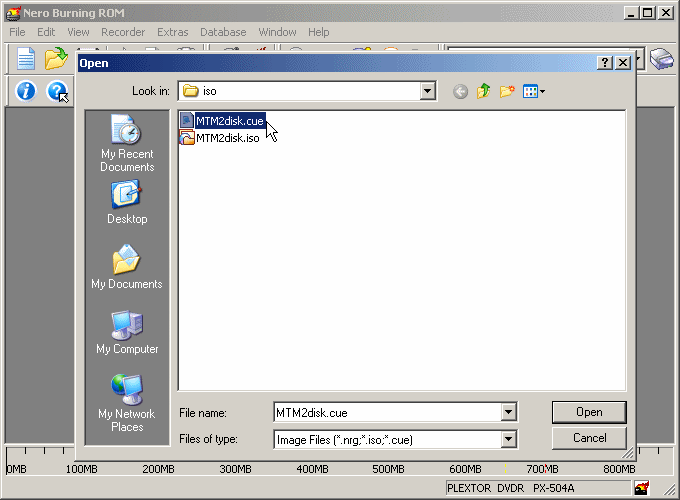
Task: Open the View Menu dropdown button
Action: click(x=533, y=91)
